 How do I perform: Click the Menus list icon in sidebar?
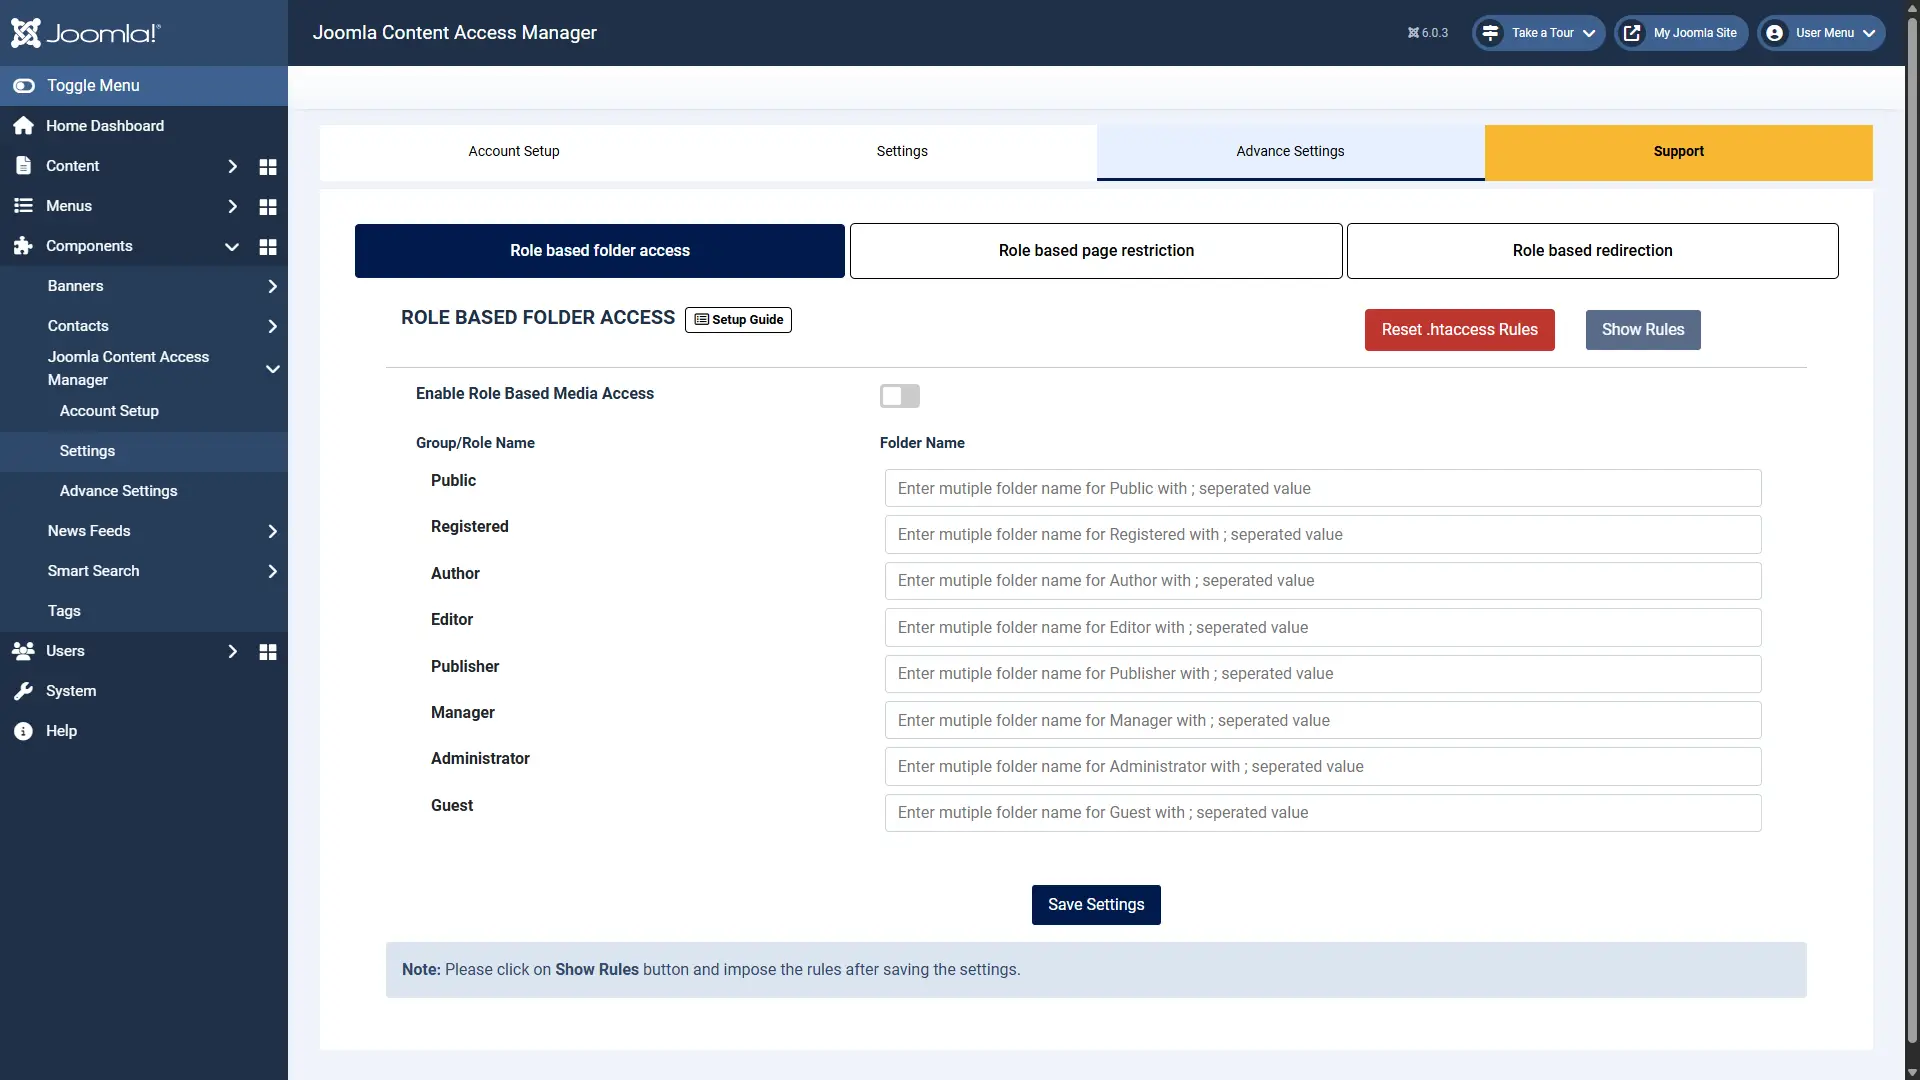click(x=23, y=206)
